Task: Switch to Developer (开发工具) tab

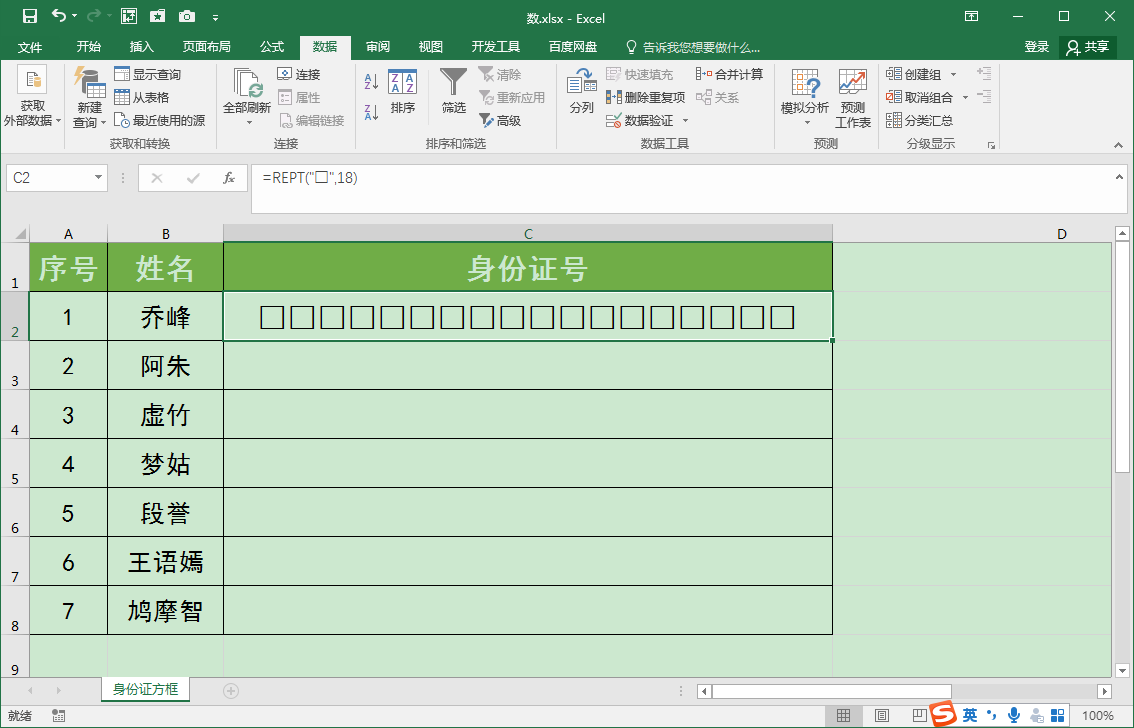Action: point(495,47)
